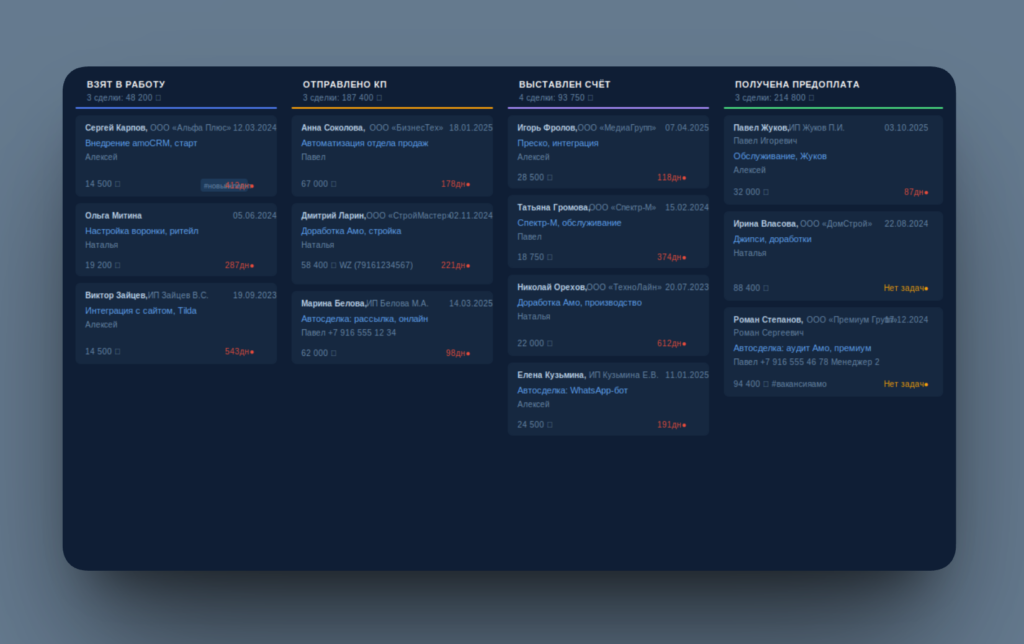This screenshot has height=644, width=1024.
Task: Select the Получена предоплата column header
Action: (x=797, y=84)
